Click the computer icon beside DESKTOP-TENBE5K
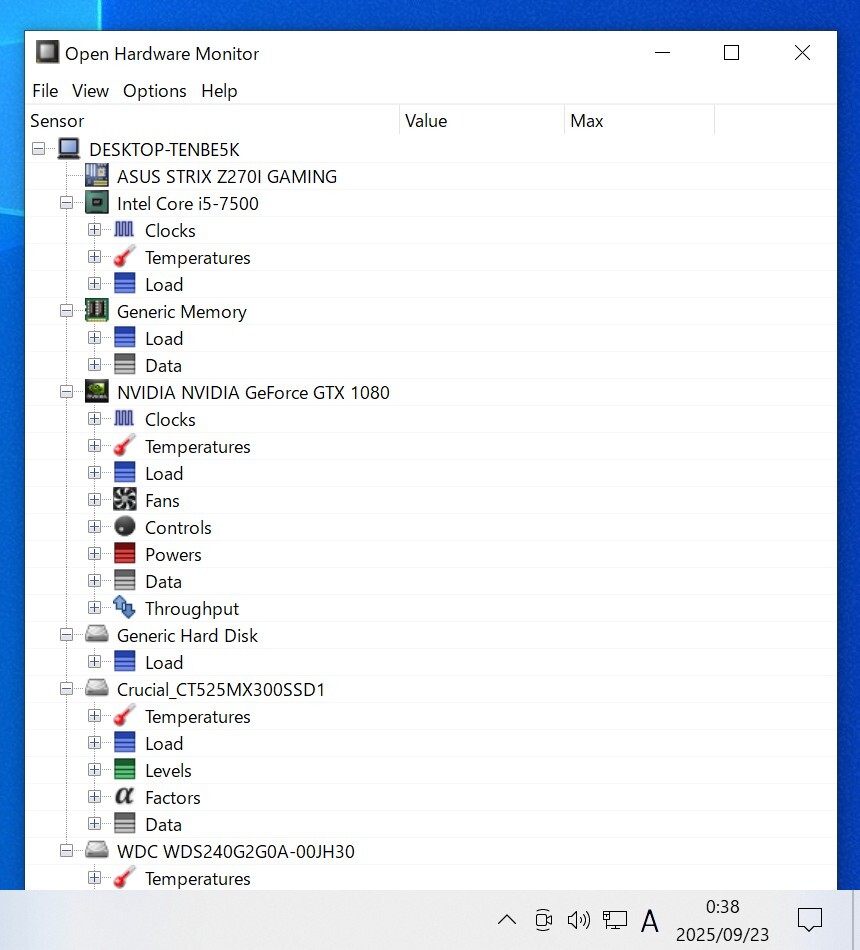This screenshot has width=860, height=950. [x=69, y=148]
